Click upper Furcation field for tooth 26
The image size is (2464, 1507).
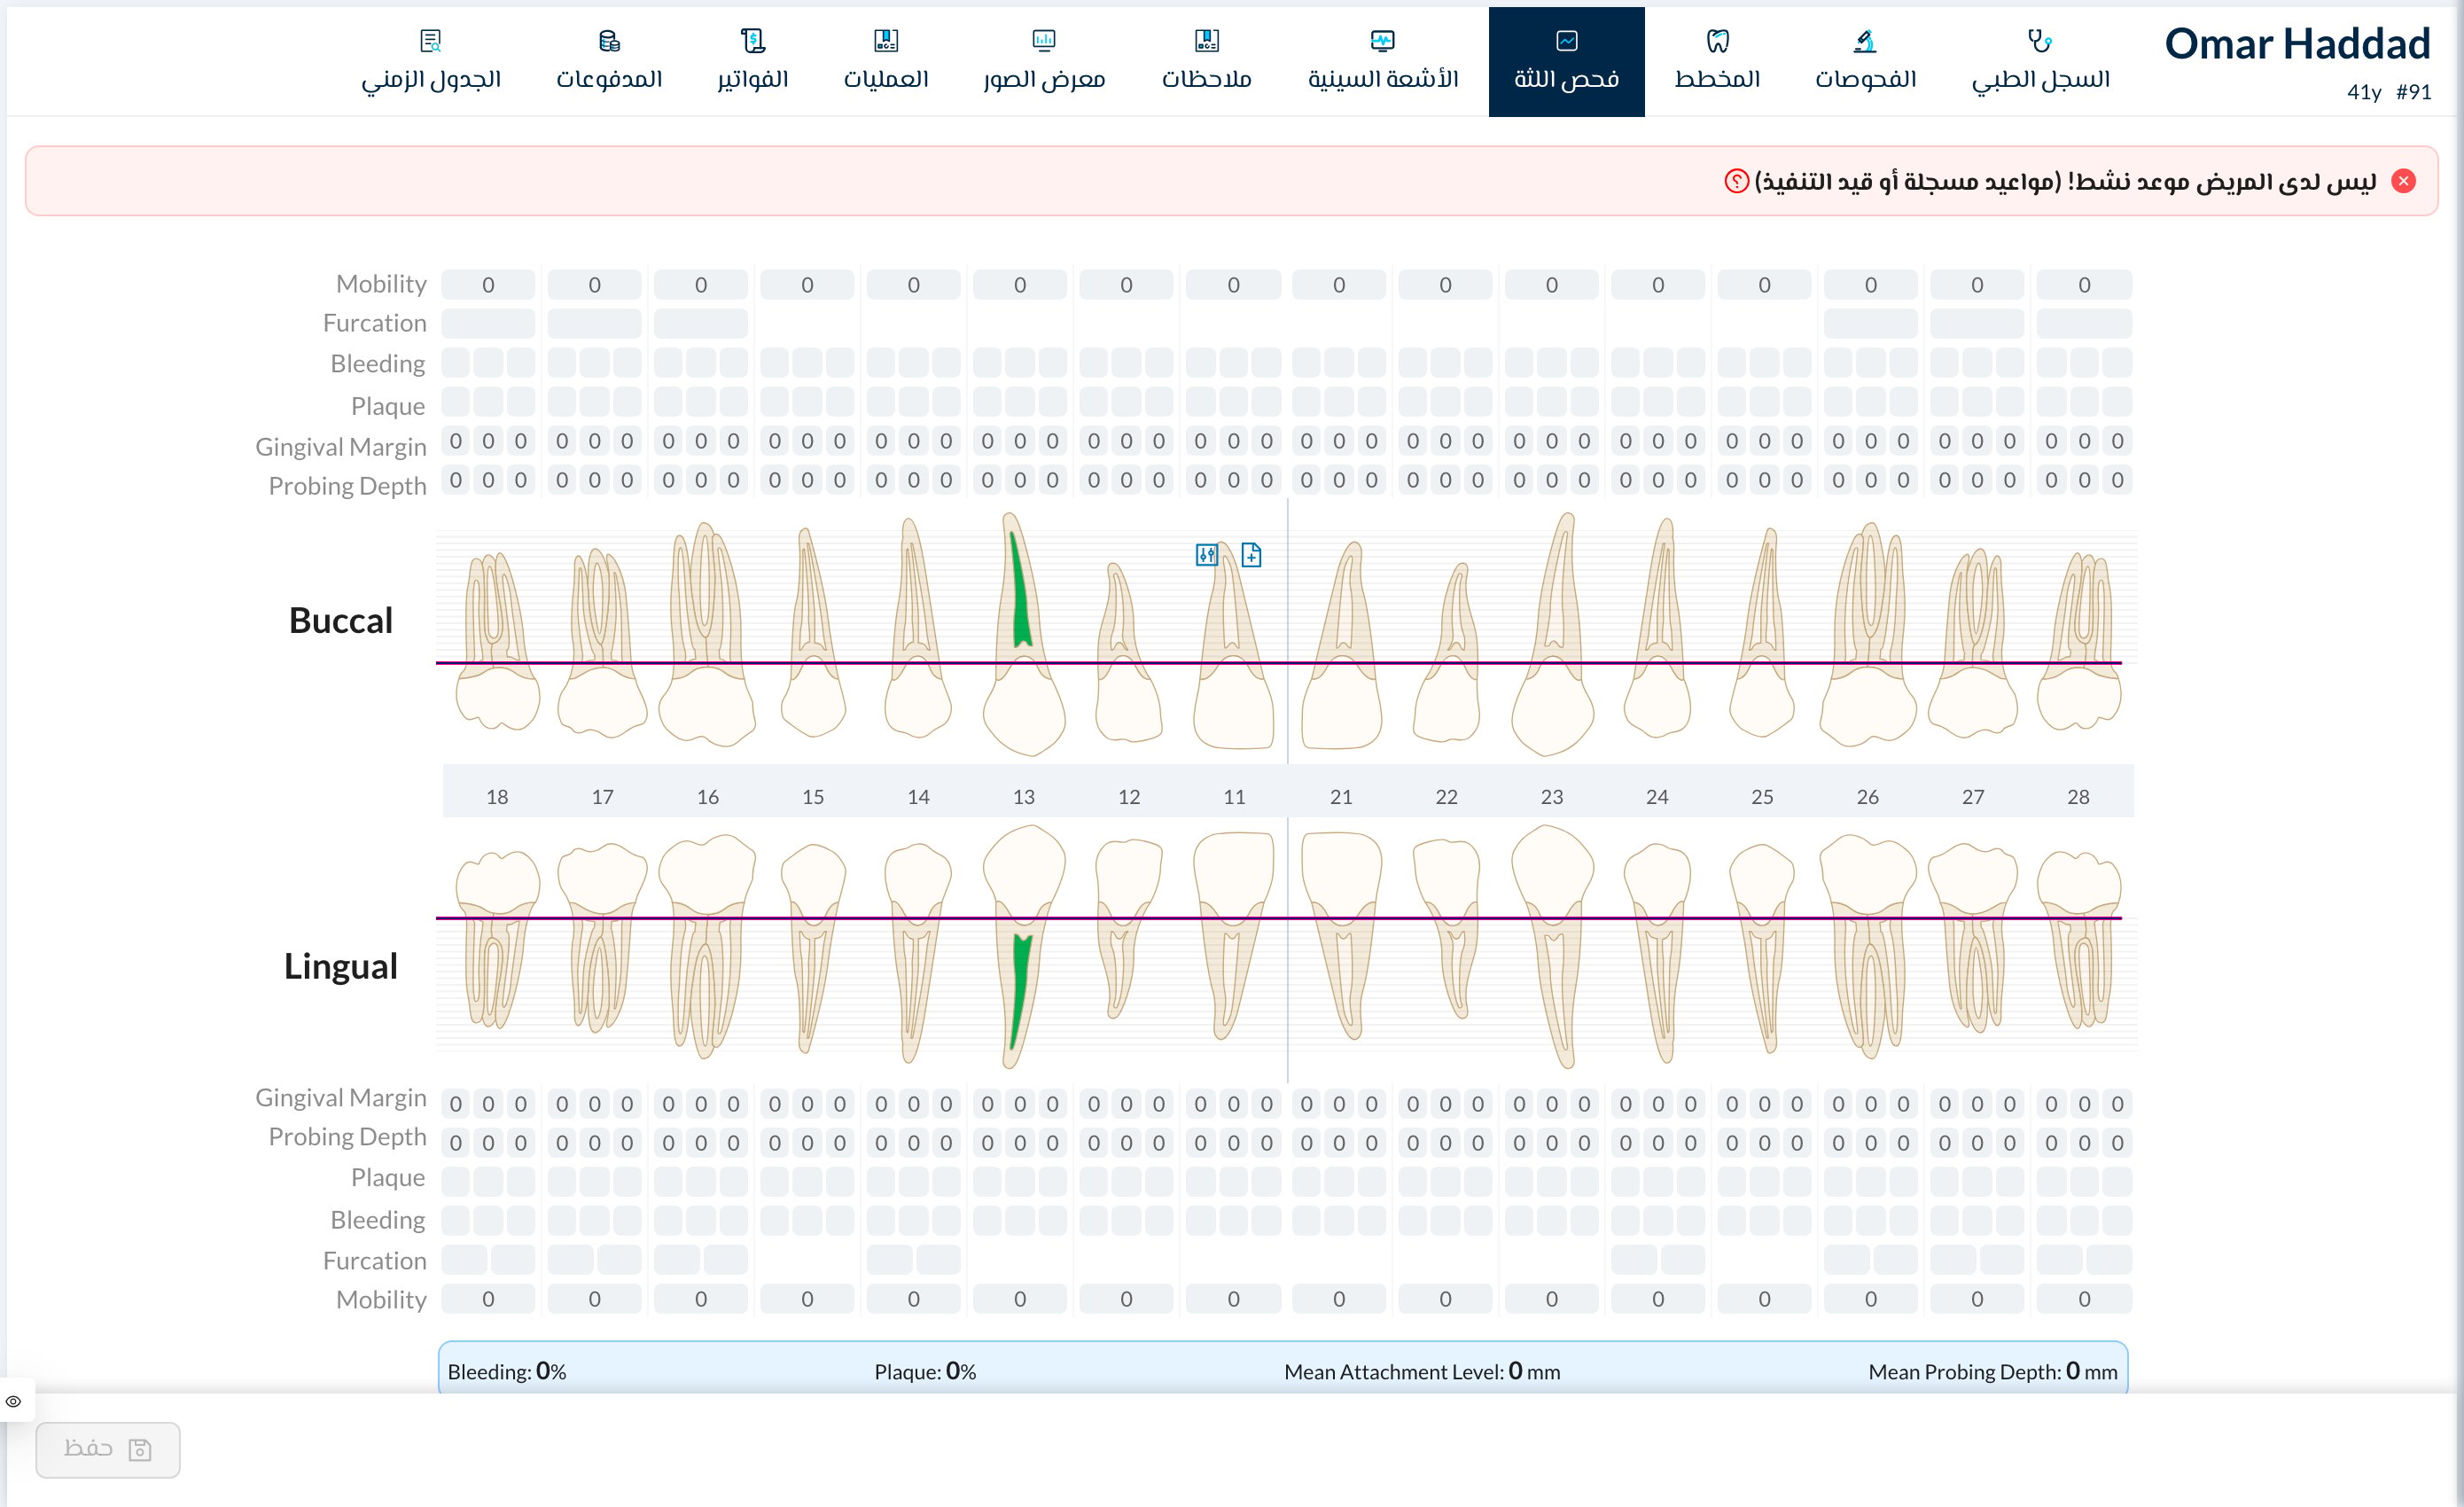(x=1870, y=323)
